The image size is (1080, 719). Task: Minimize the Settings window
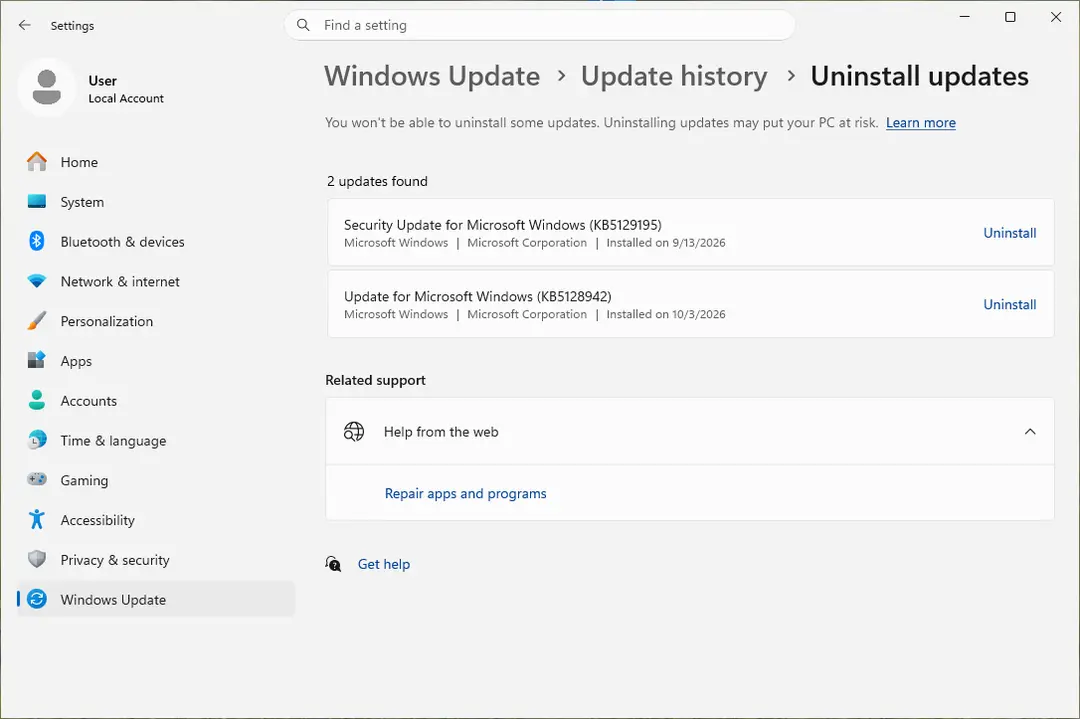click(x=964, y=17)
